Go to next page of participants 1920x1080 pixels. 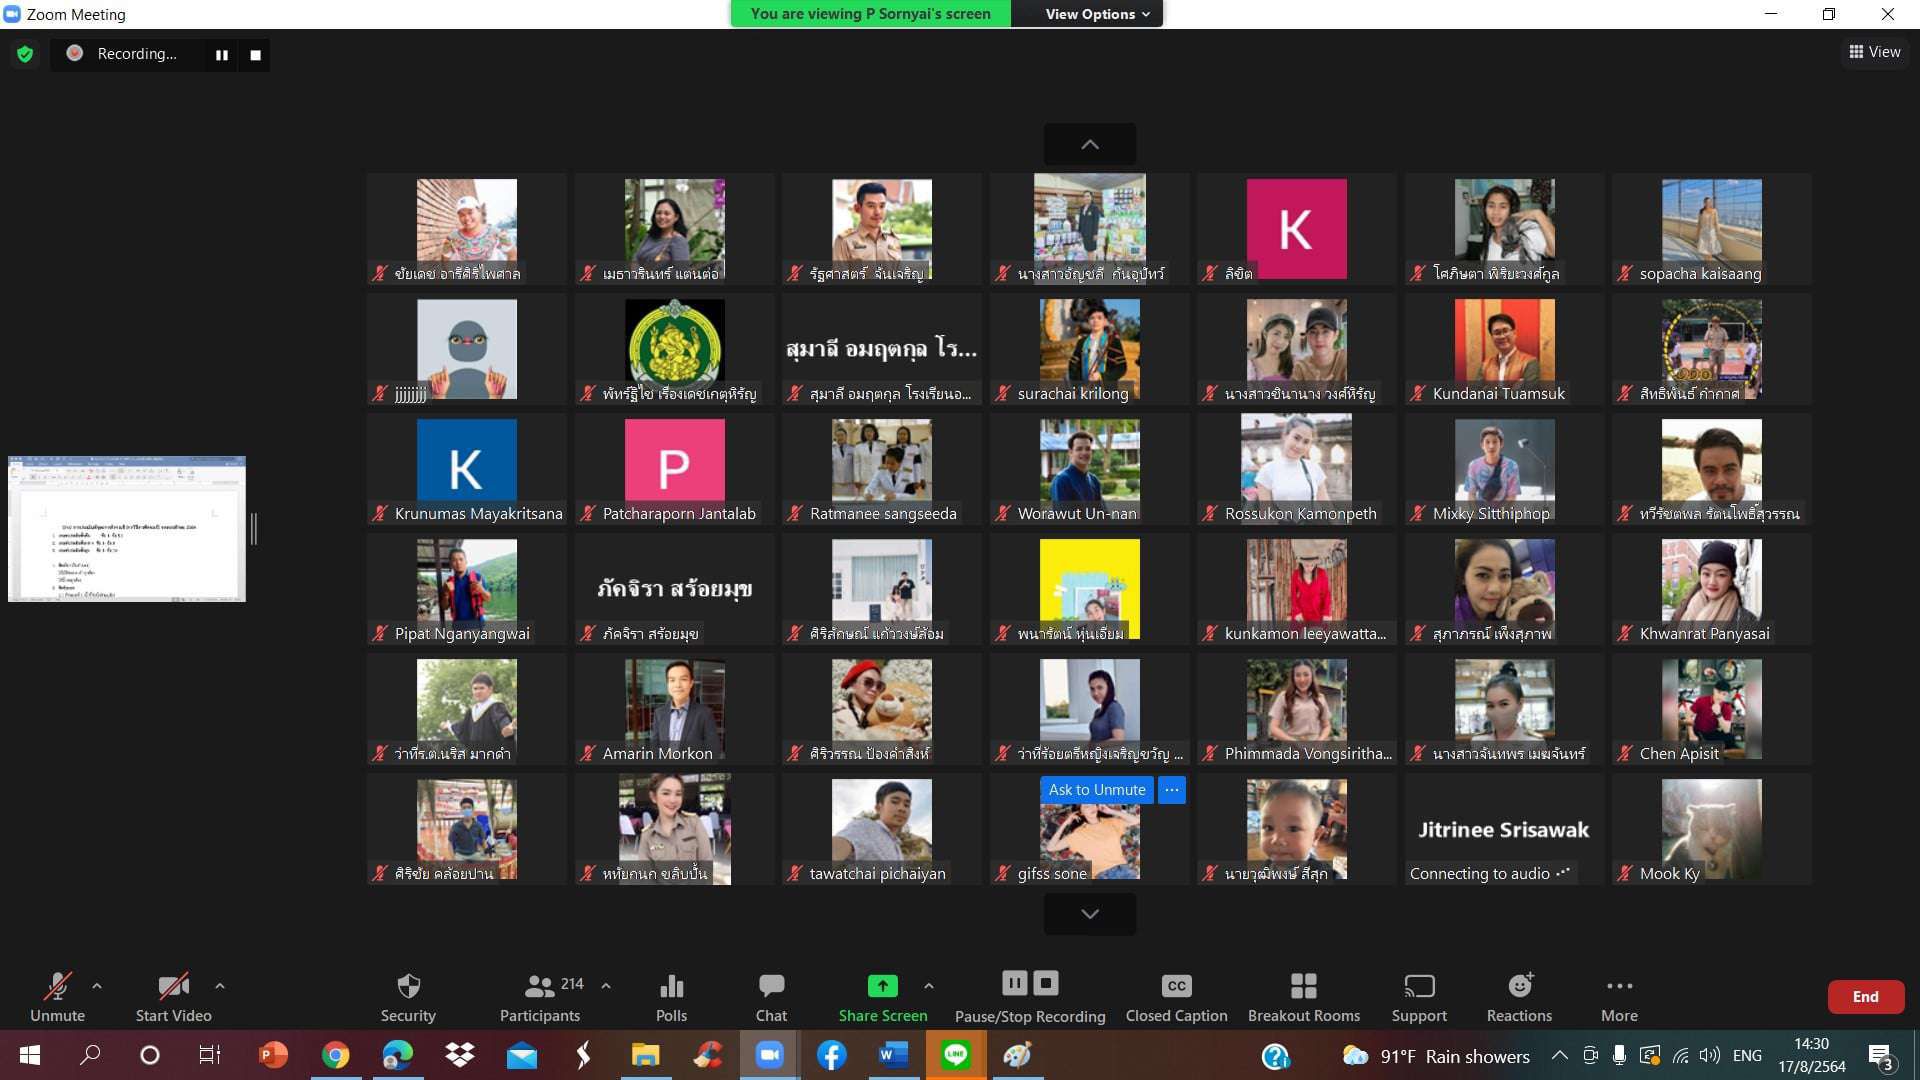click(x=1089, y=914)
